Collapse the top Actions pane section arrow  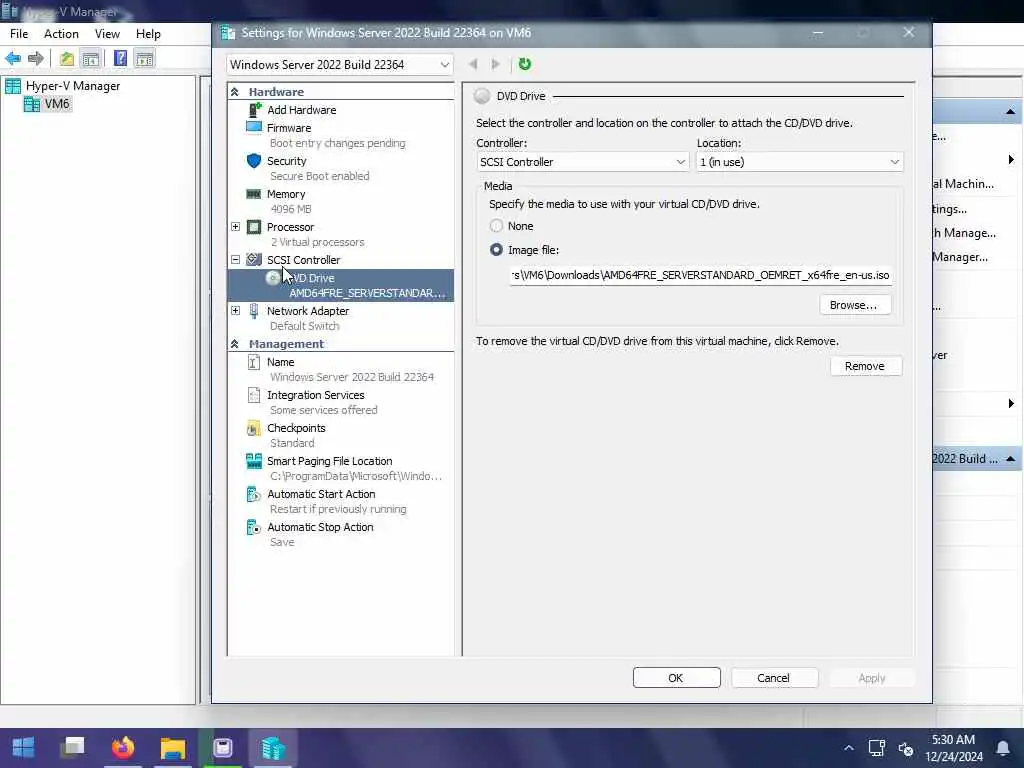1010,112
